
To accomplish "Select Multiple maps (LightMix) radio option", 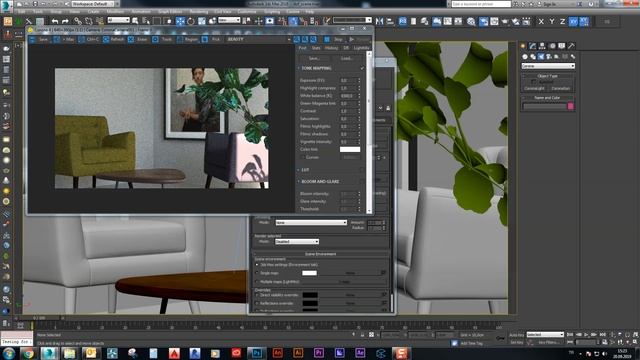I will 257,282.
